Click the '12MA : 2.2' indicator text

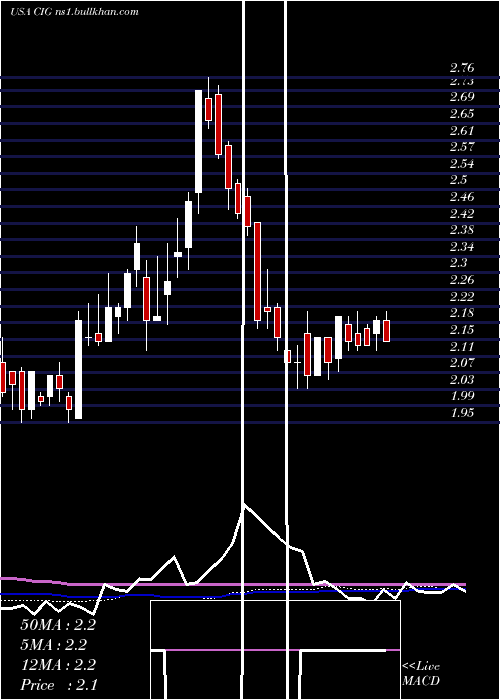(58, 665)
